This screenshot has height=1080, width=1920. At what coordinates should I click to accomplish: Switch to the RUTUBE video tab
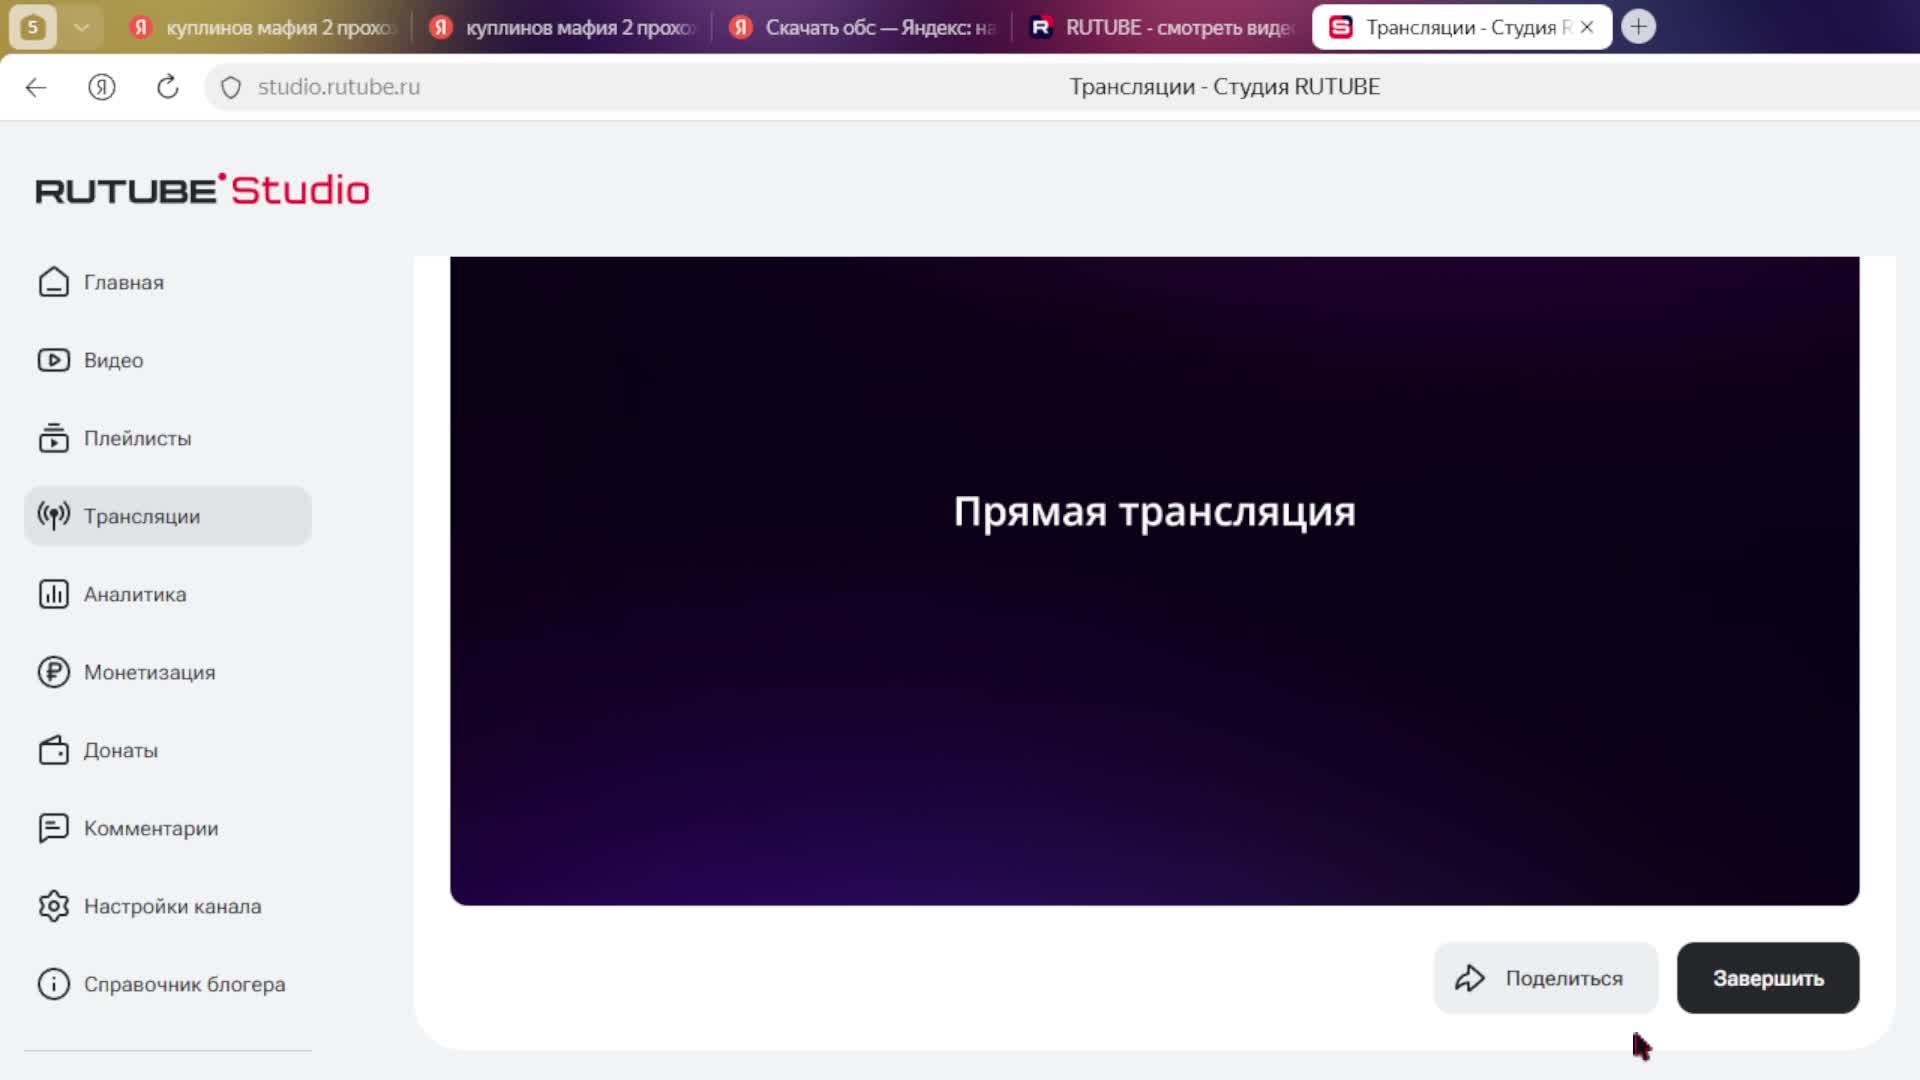[x=1160, y=27]
